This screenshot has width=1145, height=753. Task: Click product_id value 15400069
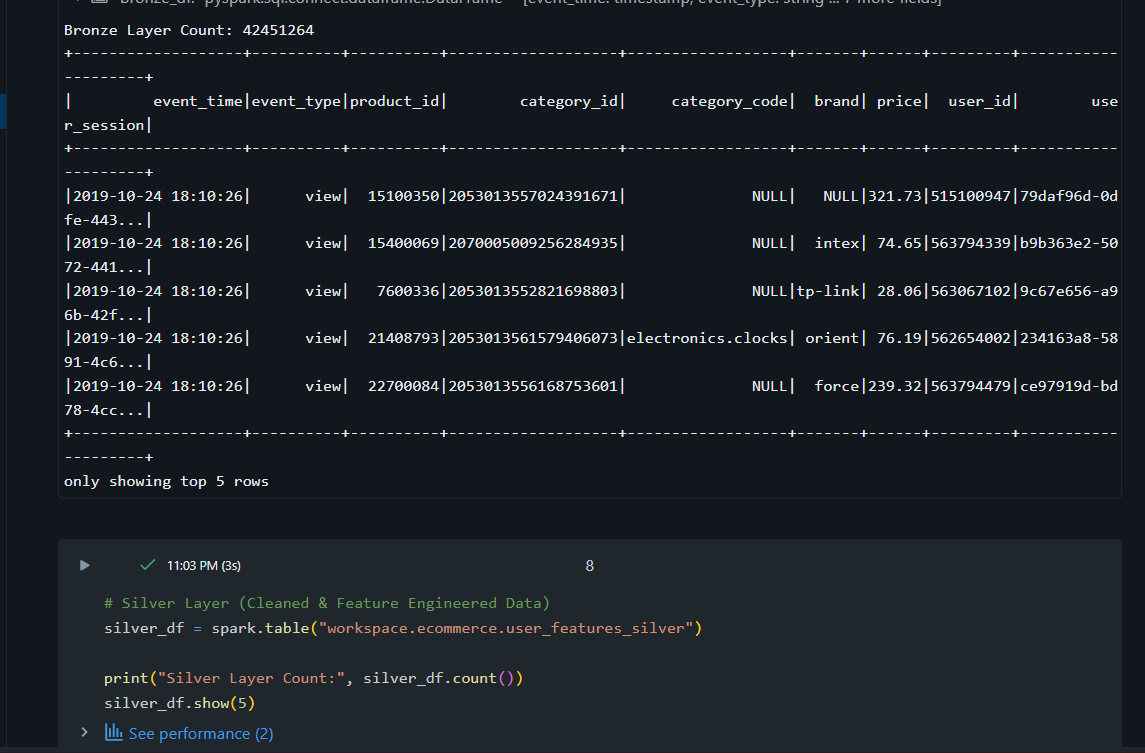click(x=403, y=243)
